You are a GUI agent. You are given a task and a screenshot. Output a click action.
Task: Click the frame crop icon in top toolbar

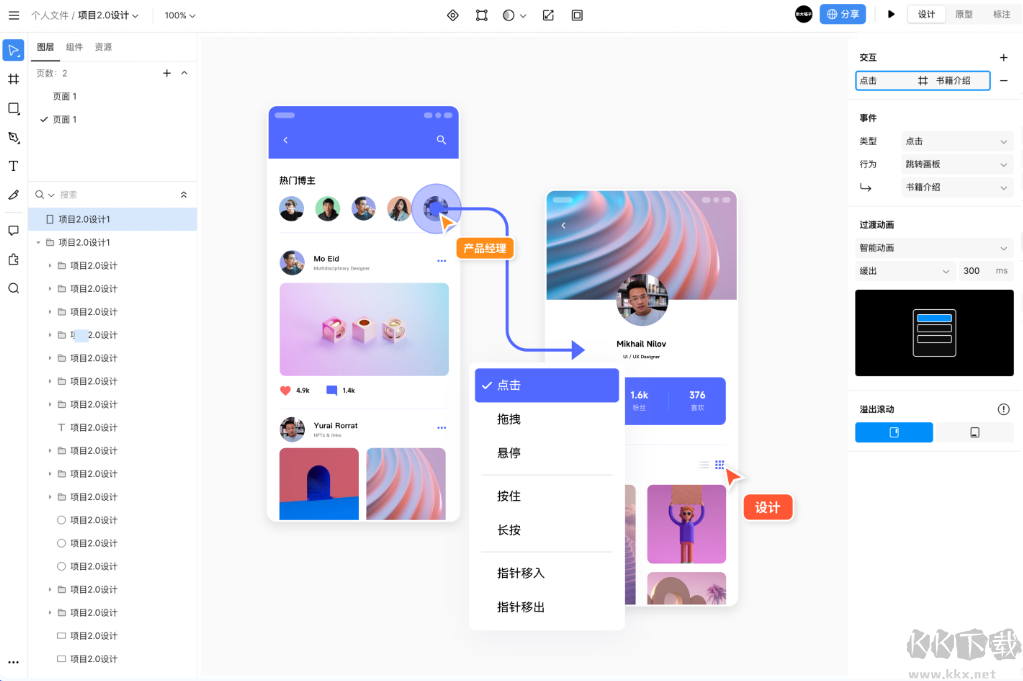point(577,15)
